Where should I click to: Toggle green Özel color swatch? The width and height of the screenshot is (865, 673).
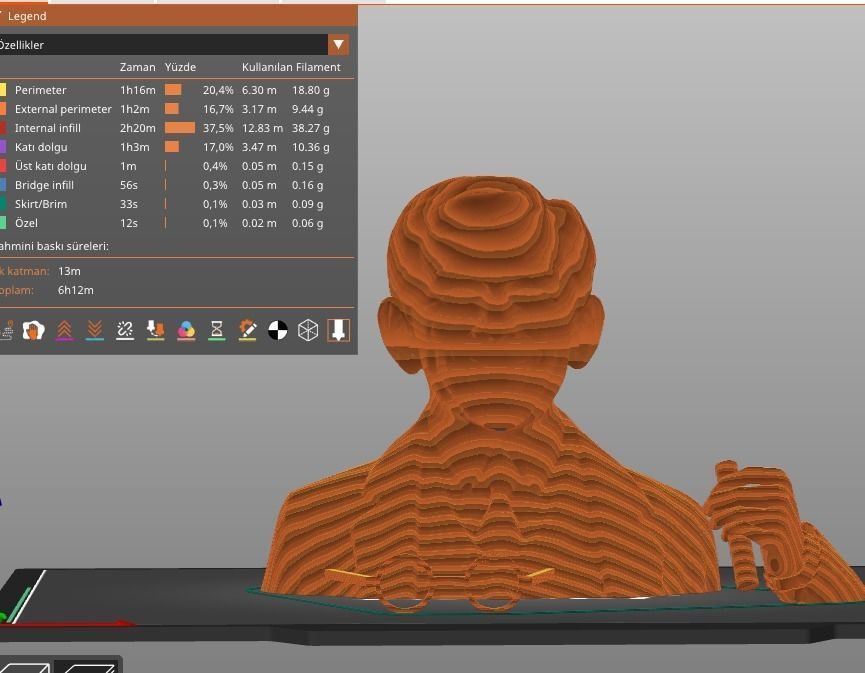click(x=3, y=223)
